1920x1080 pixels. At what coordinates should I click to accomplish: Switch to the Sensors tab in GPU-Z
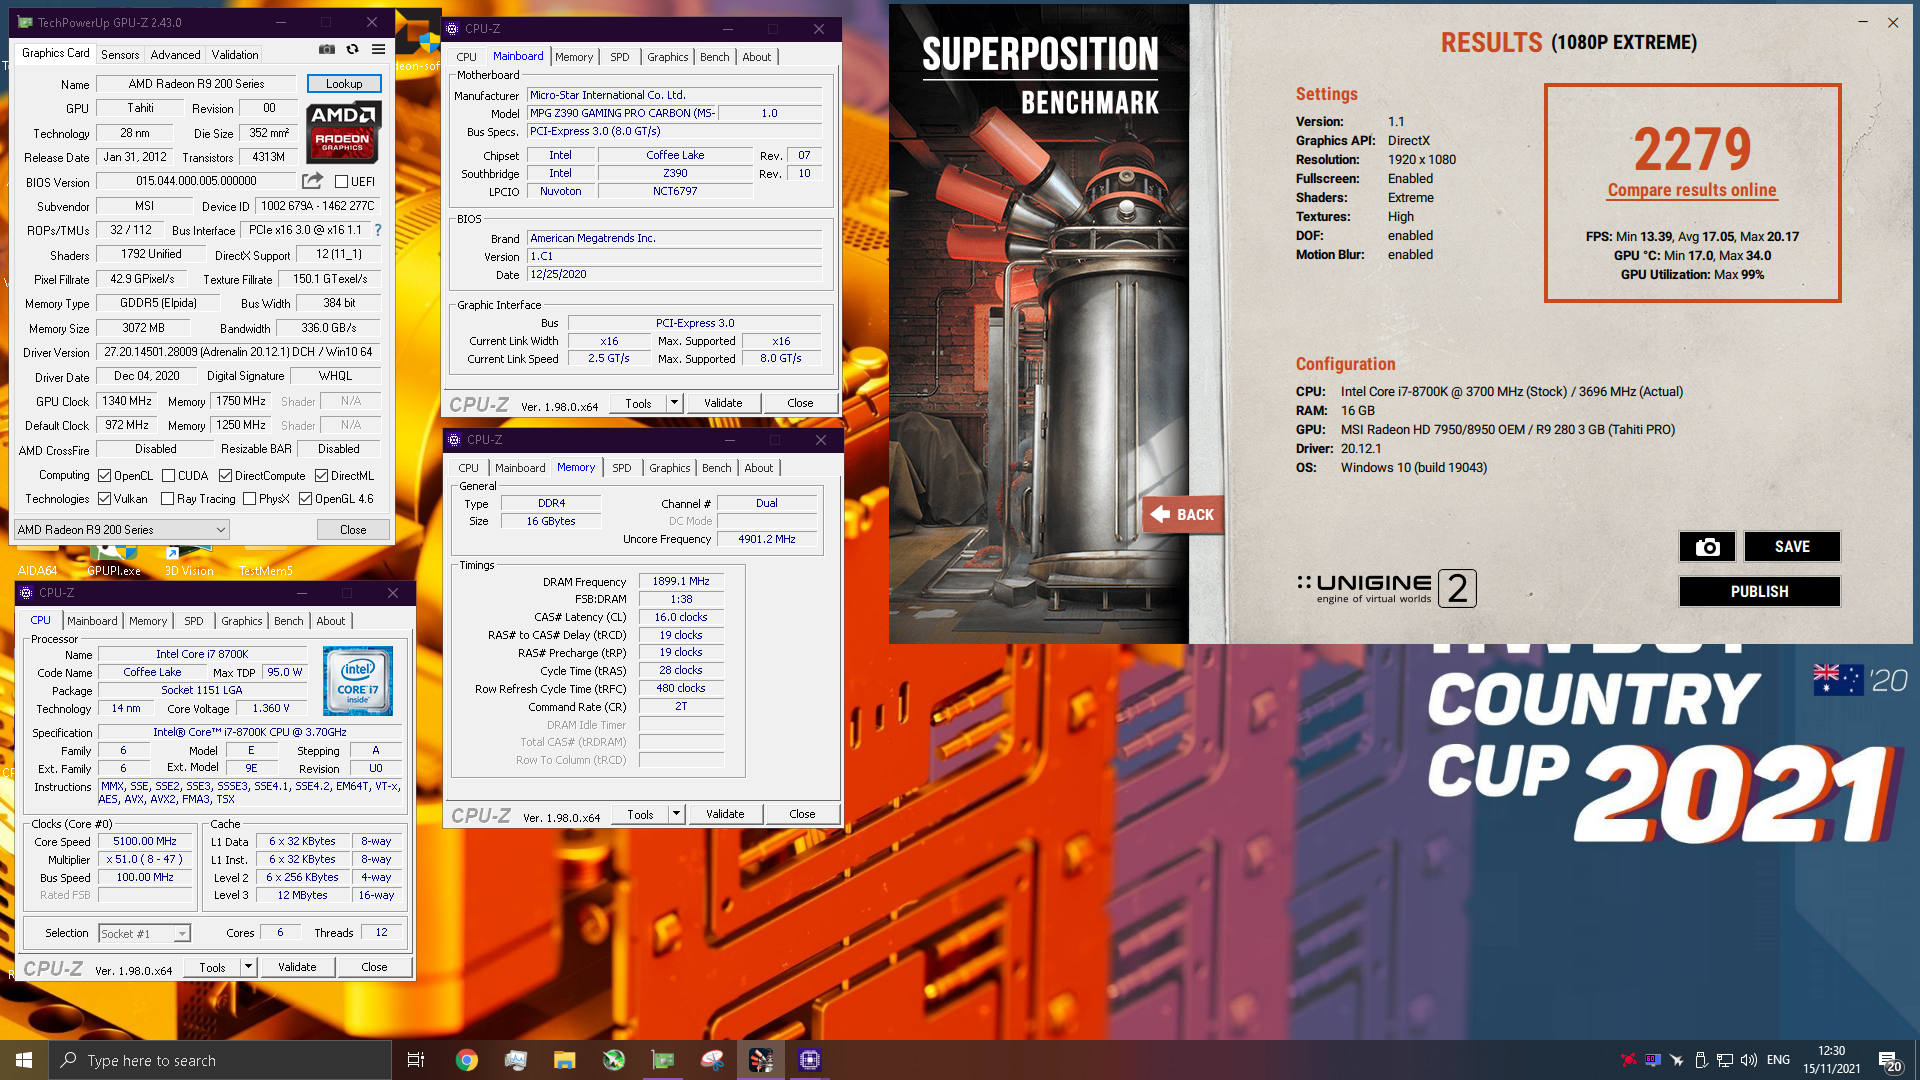click(120, 55)
